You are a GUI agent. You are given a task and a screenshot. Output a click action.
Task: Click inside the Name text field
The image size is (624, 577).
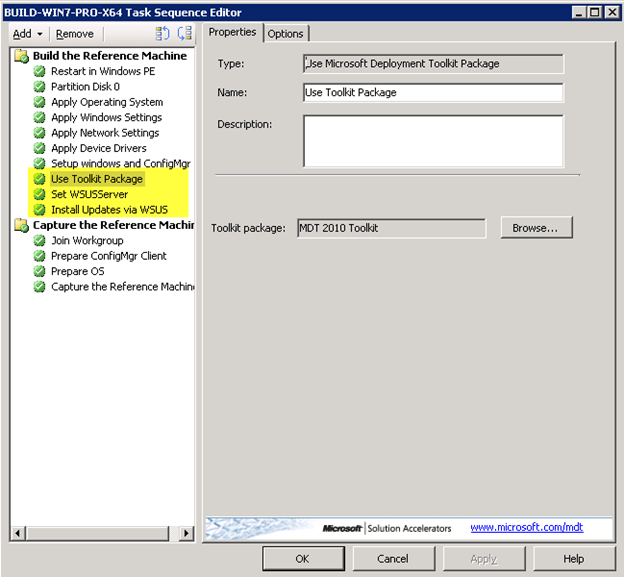pos(432,93)
